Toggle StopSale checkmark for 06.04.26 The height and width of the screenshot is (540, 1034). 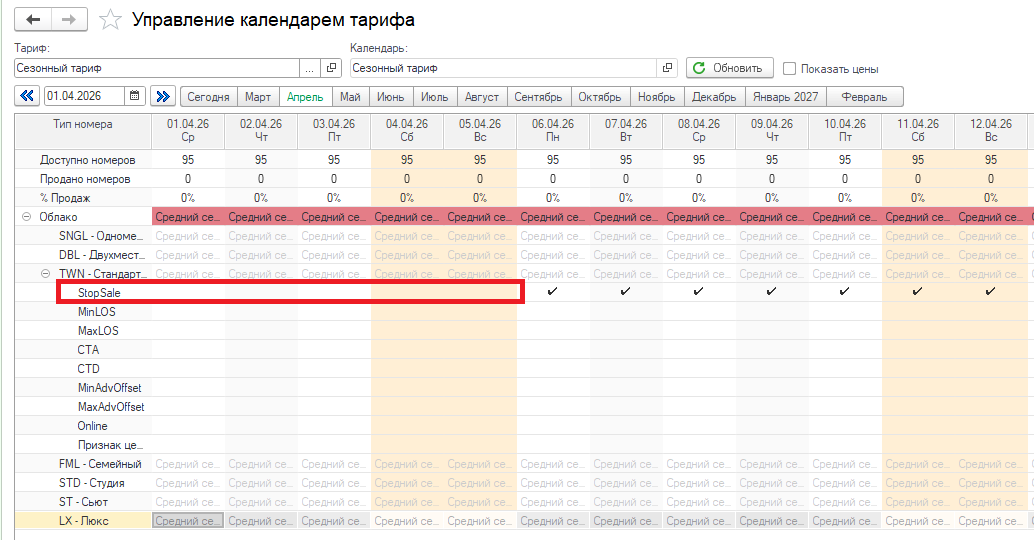(553, 291)
